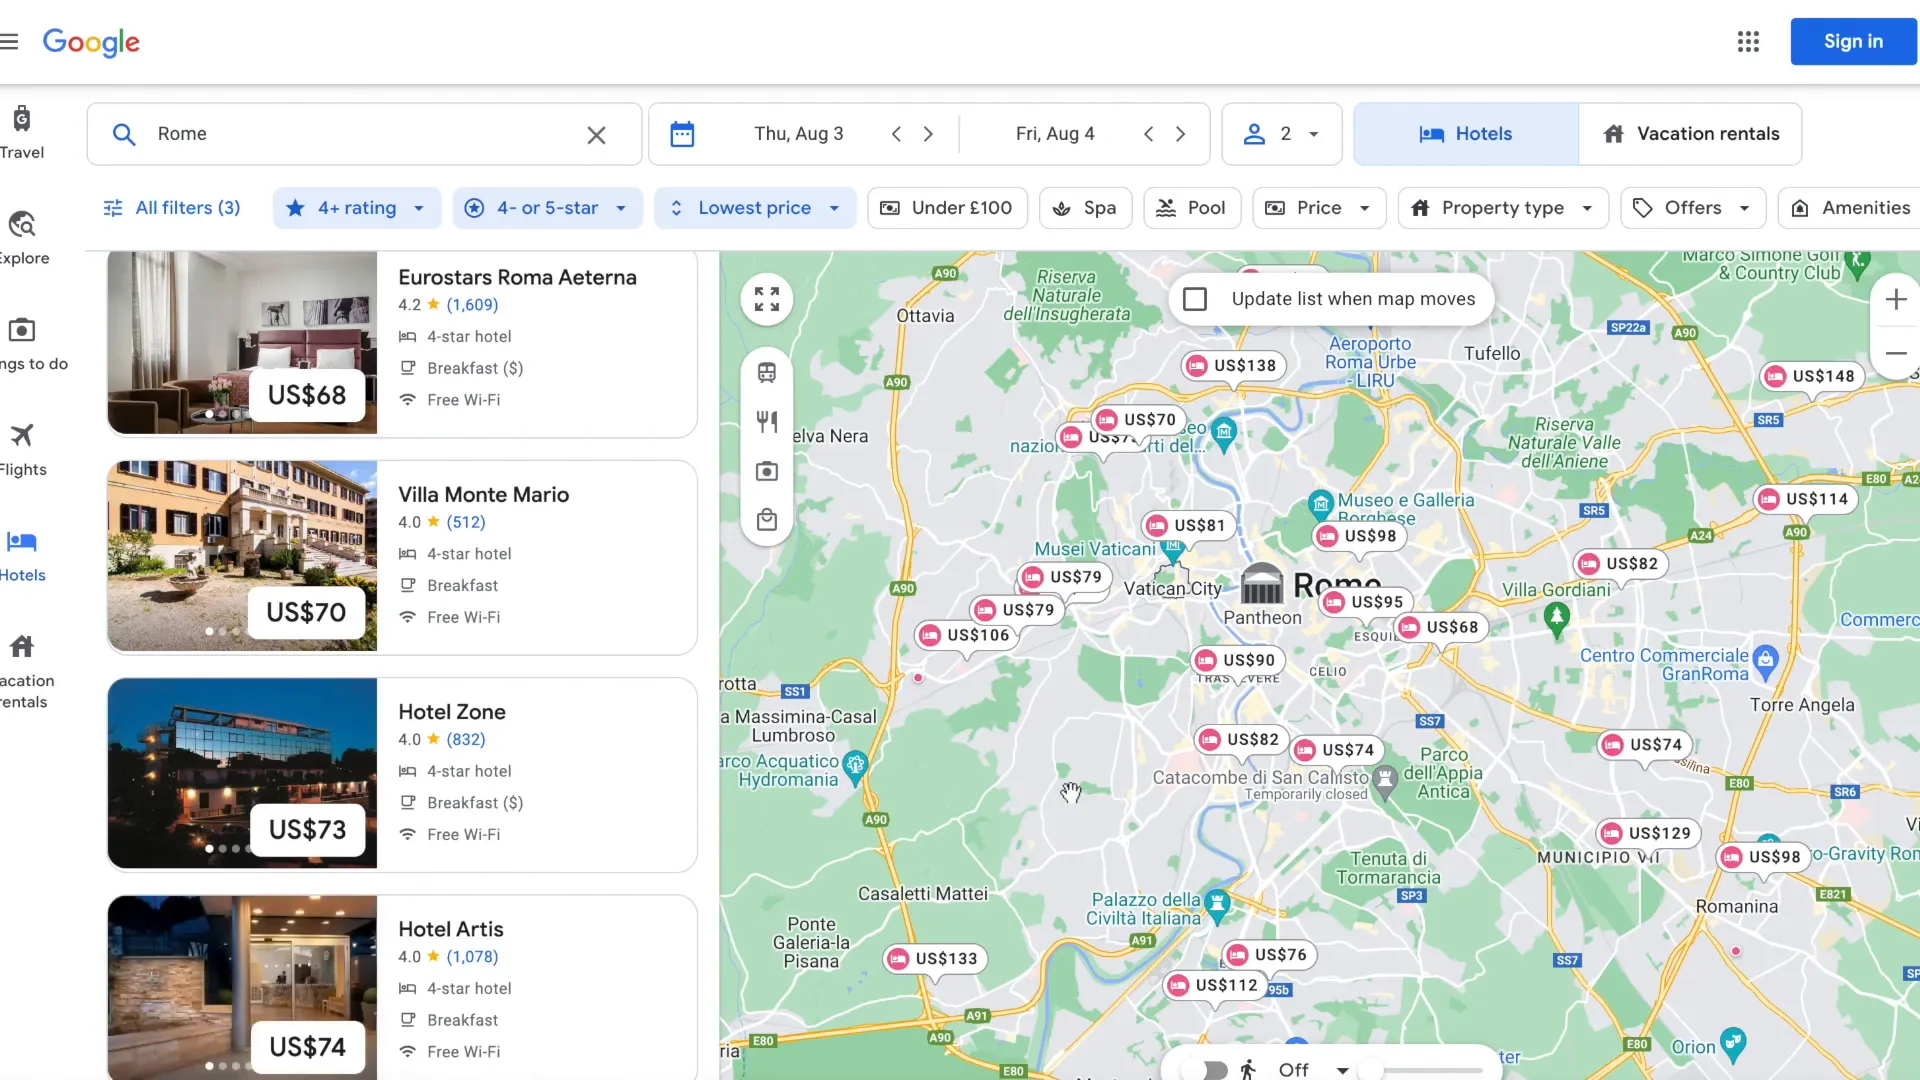Viewport: 1920px width, 1080px height.
Task: Click the Sign in button
Action: pos(1853,42)
